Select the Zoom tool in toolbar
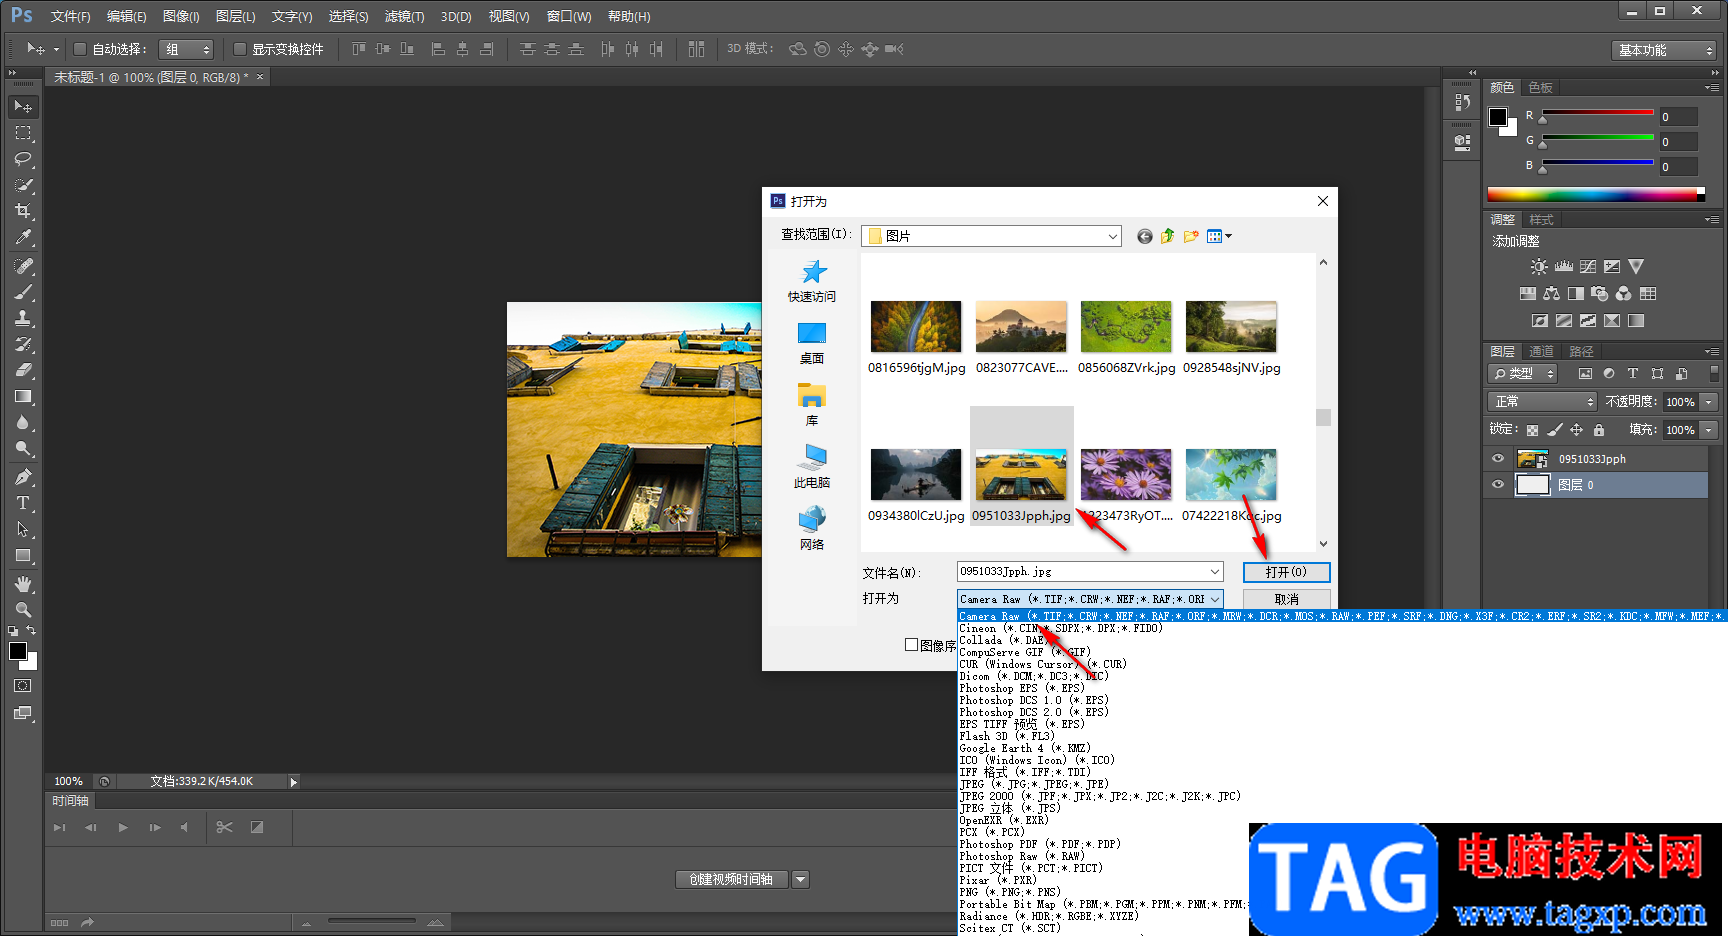 tap(23, 609)
